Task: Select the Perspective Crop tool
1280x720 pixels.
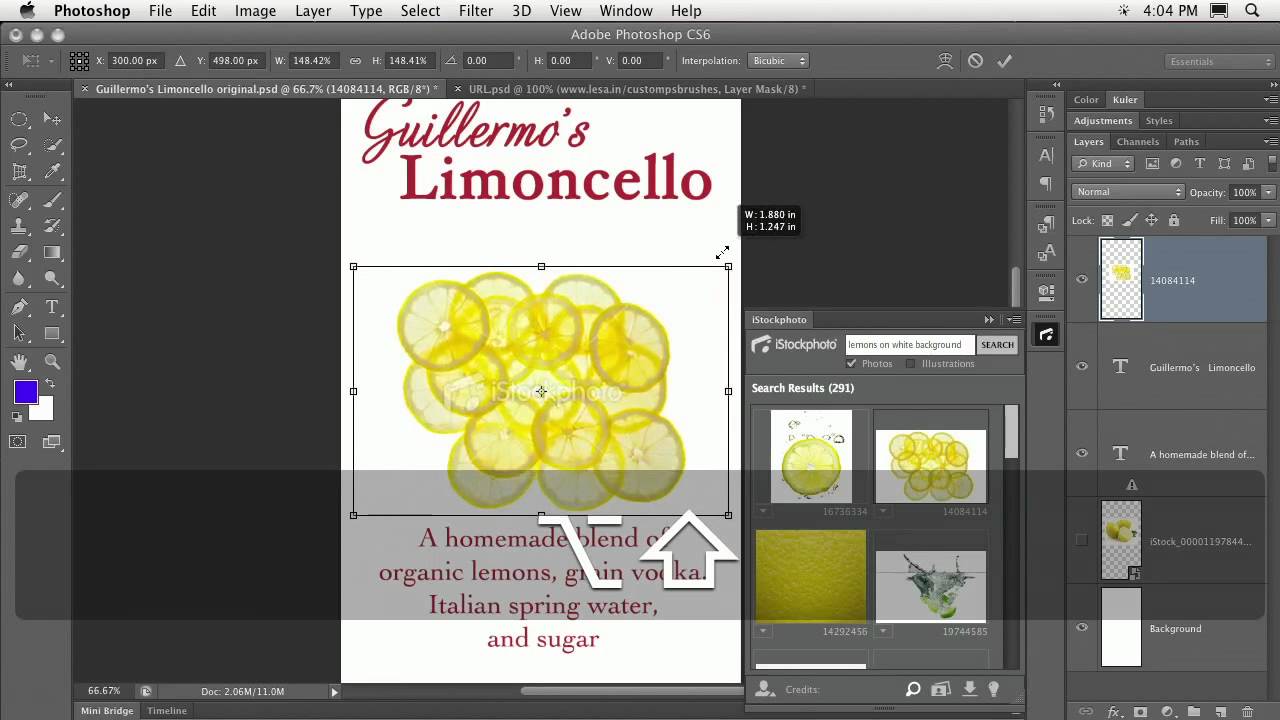Action: coord(19,172)
